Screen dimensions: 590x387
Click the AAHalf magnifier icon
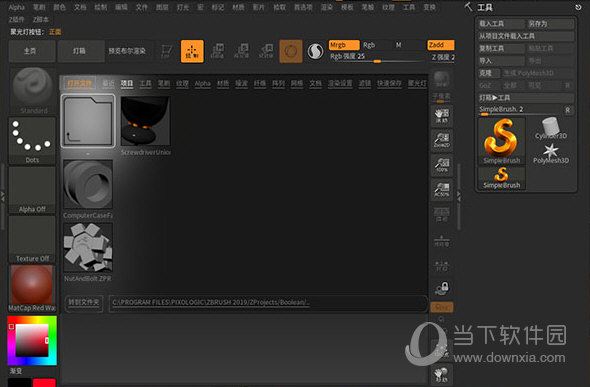[442, 189]
